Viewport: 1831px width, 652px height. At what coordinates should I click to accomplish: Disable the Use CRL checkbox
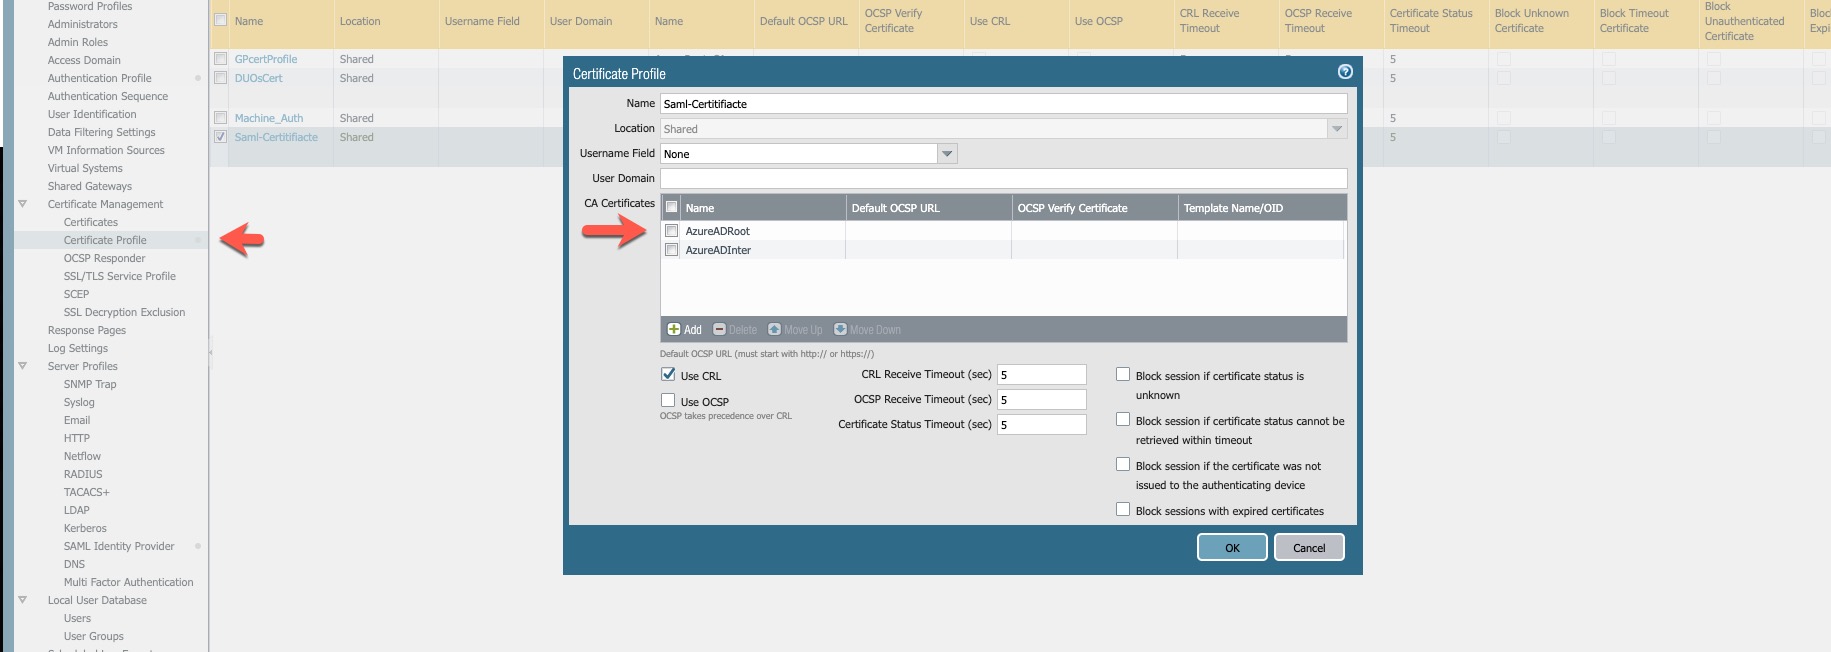(x=668, y=375)
